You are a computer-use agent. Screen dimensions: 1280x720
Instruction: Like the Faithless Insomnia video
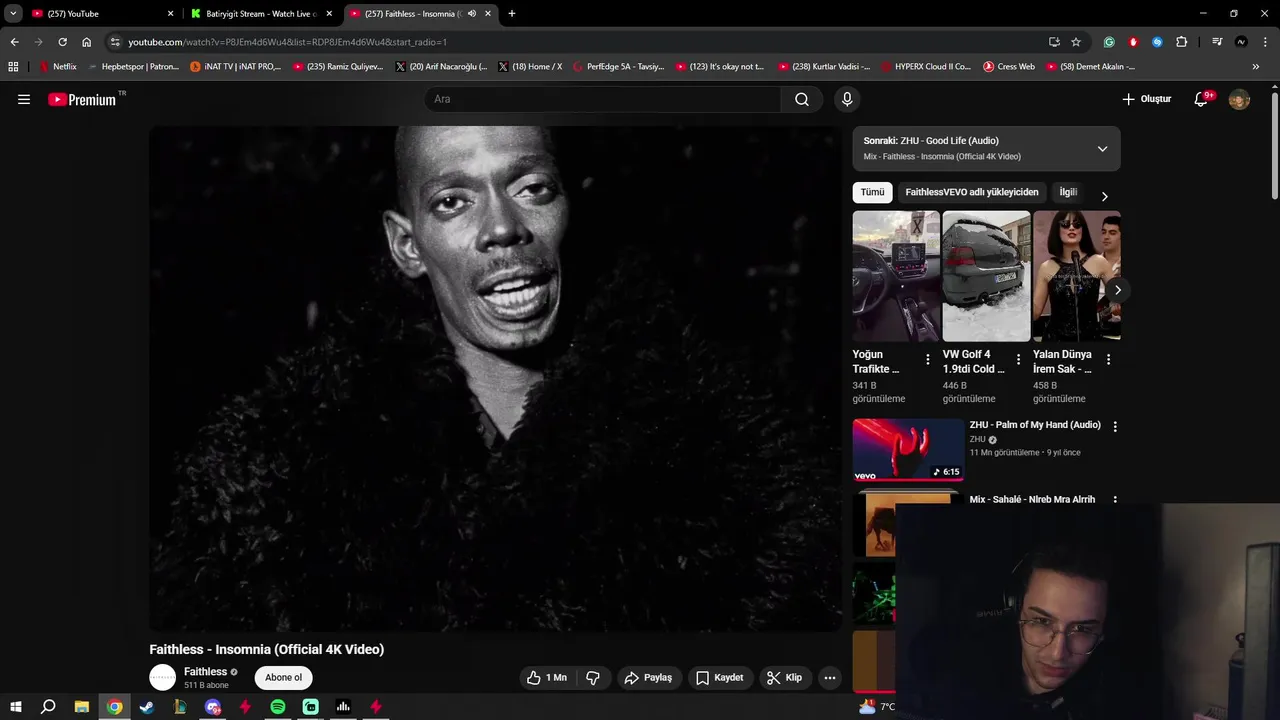[x=547, y=677]
